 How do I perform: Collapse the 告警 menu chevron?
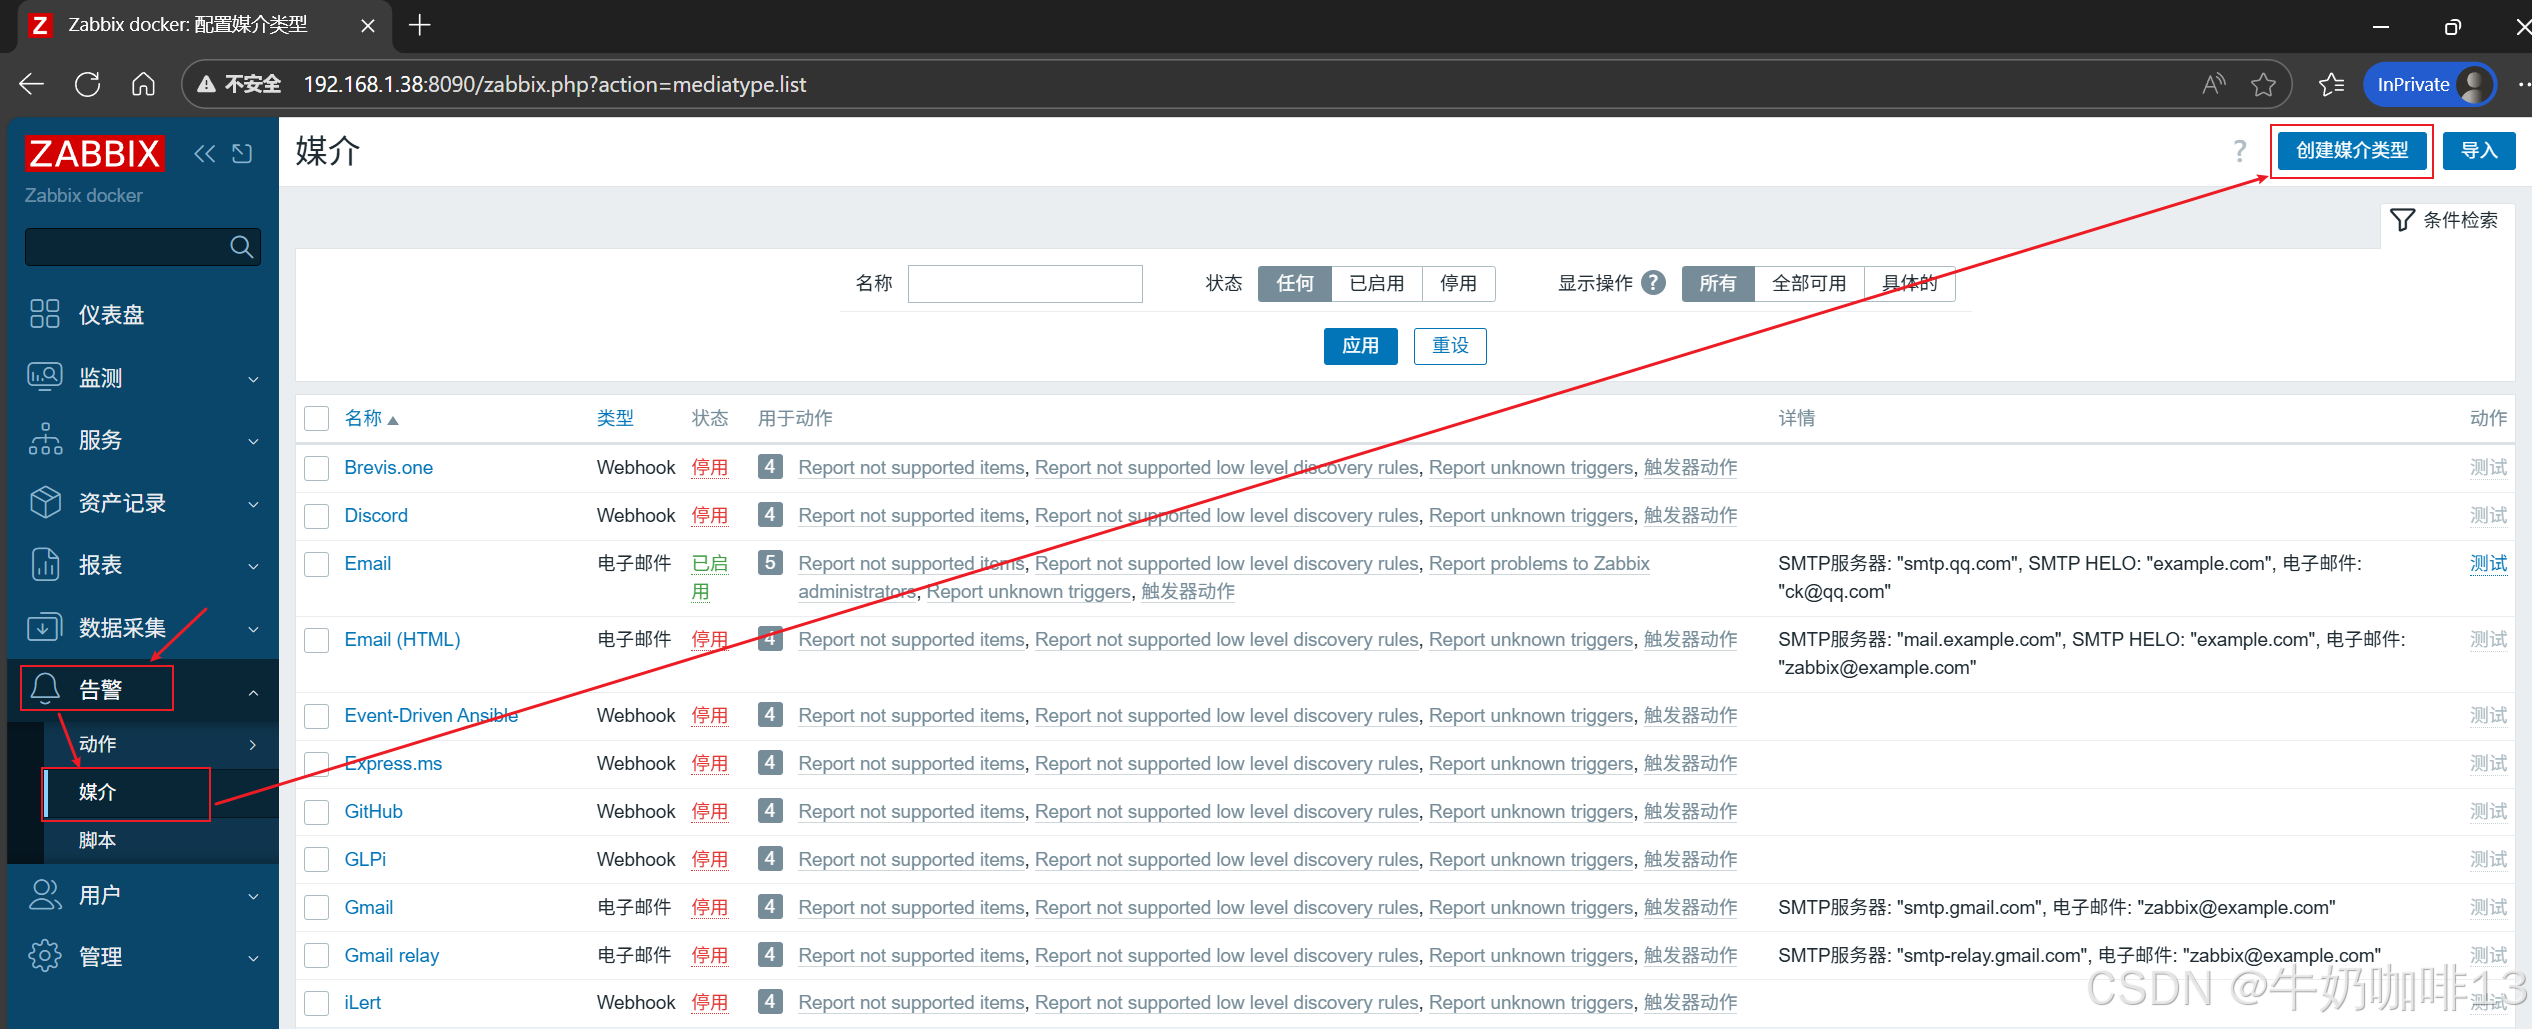point(254,692)
